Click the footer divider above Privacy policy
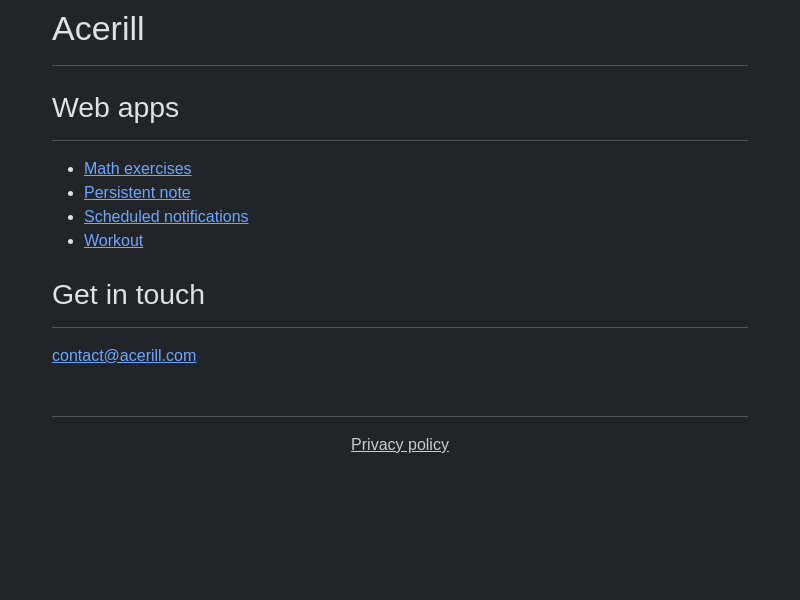 tap(400, 417)
